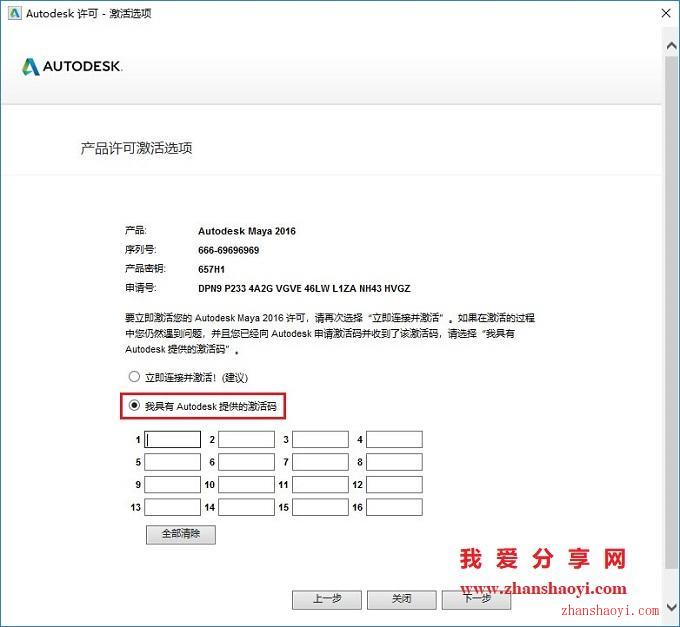Click the request code DPN9 P233 text
Screen dimensions: 680x627
coord(304,288)
